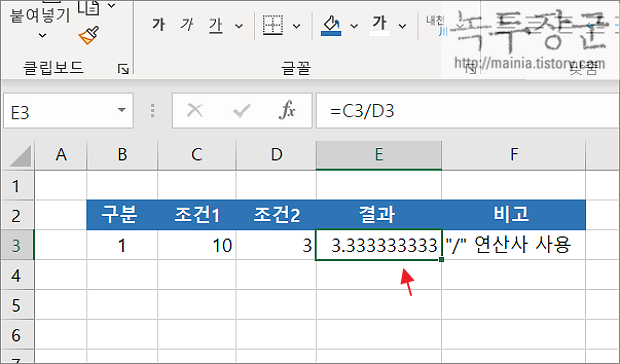620x364 pixels.
Task: Select row 1 header
Action: 17,185
